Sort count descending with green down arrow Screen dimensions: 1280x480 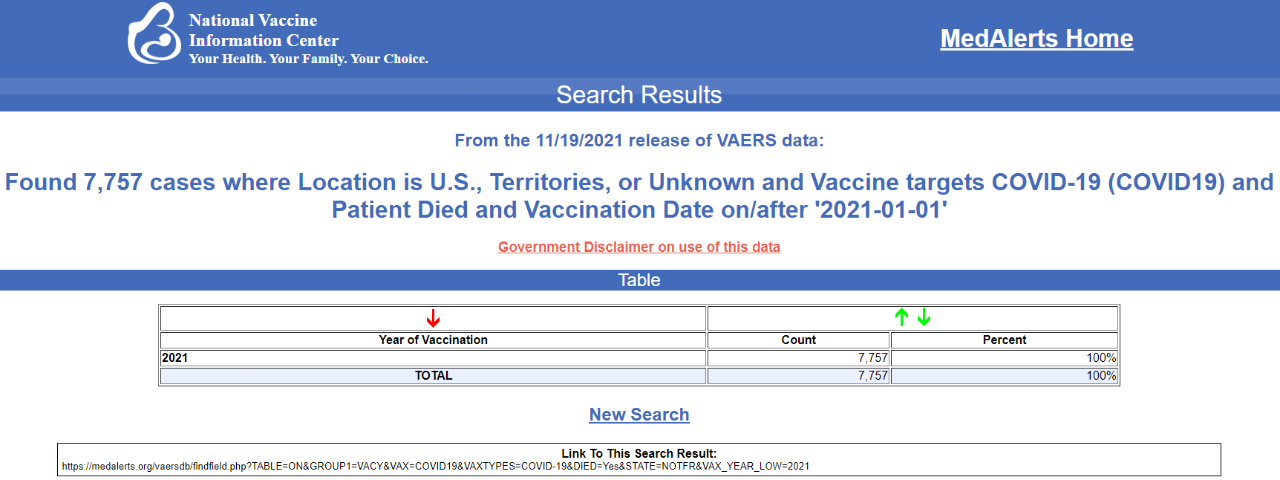point(924,318)
